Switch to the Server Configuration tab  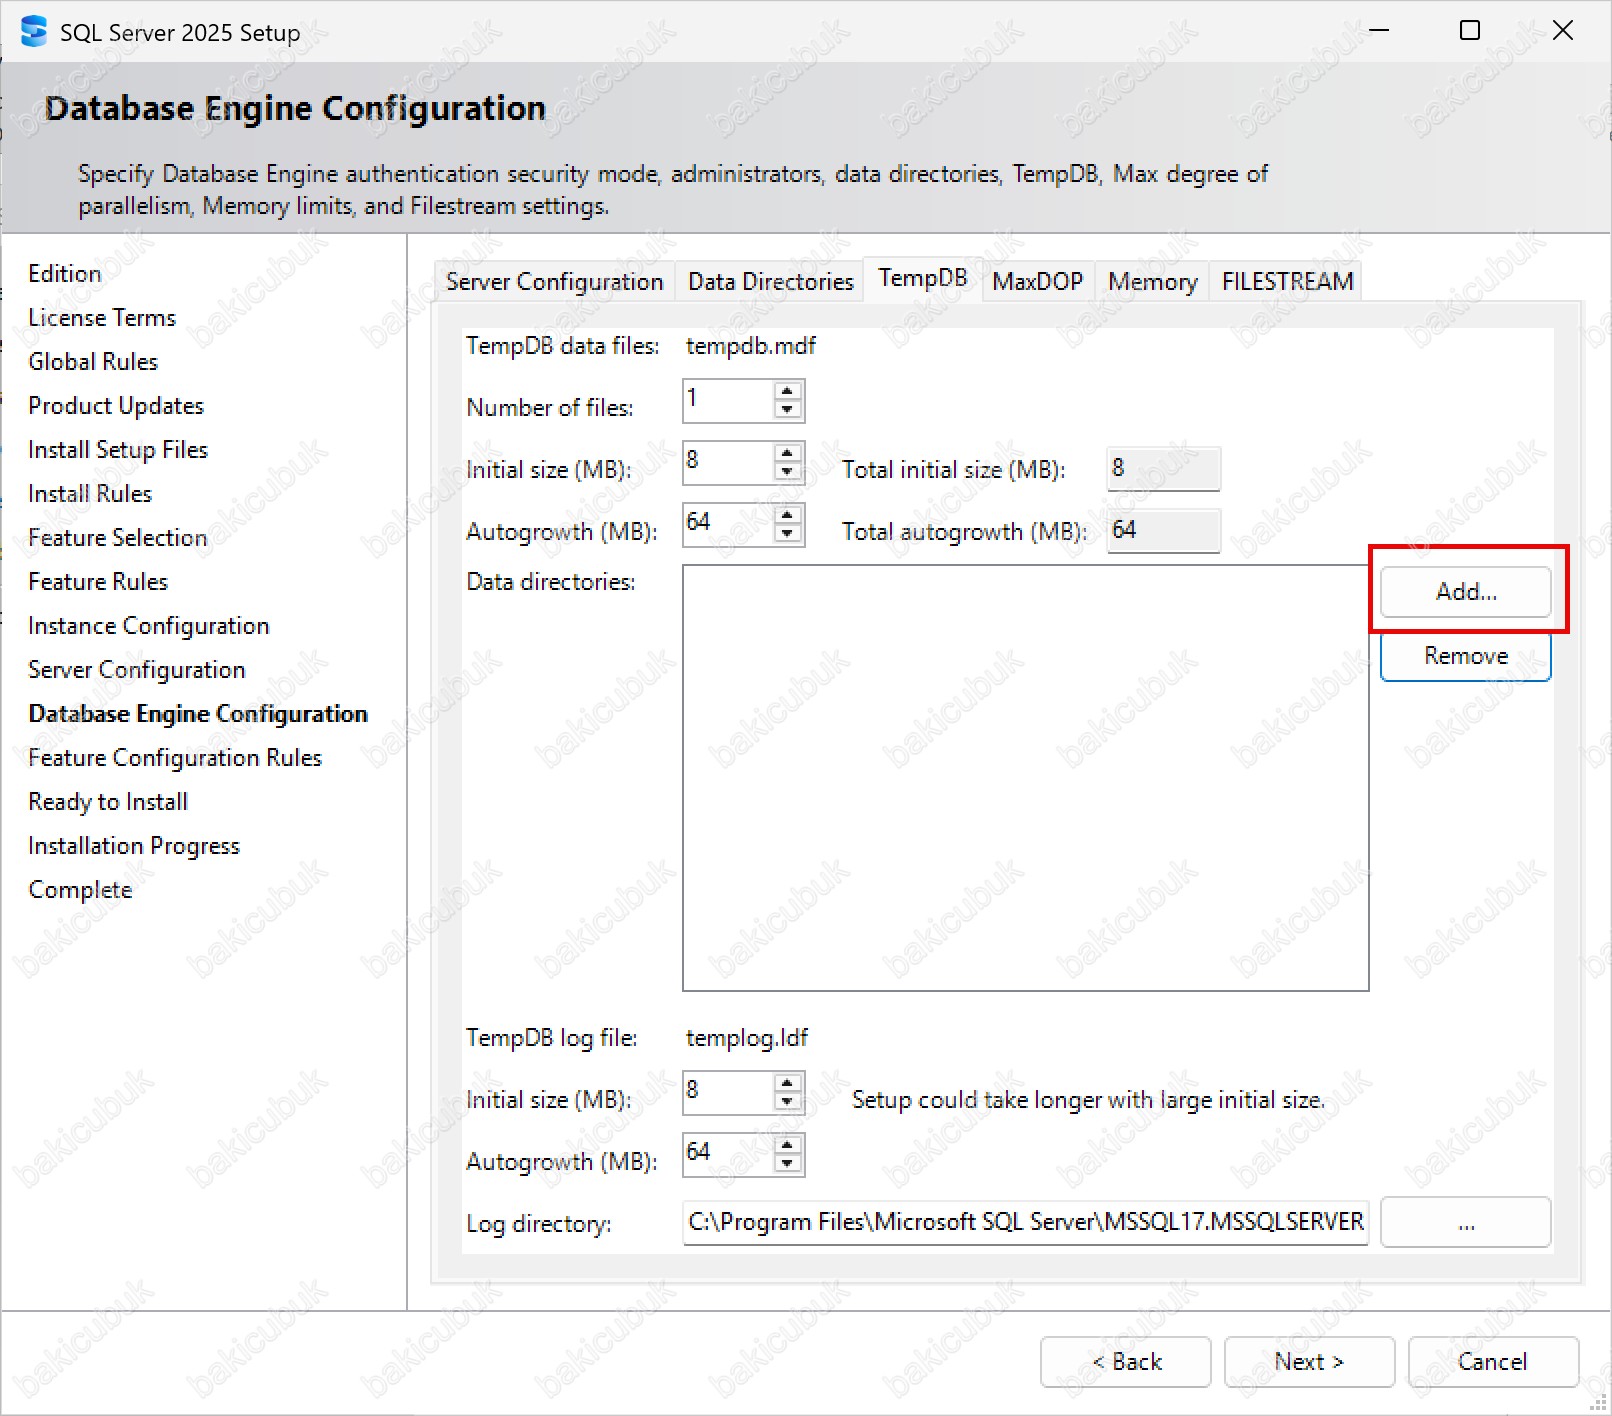[554, 282]
